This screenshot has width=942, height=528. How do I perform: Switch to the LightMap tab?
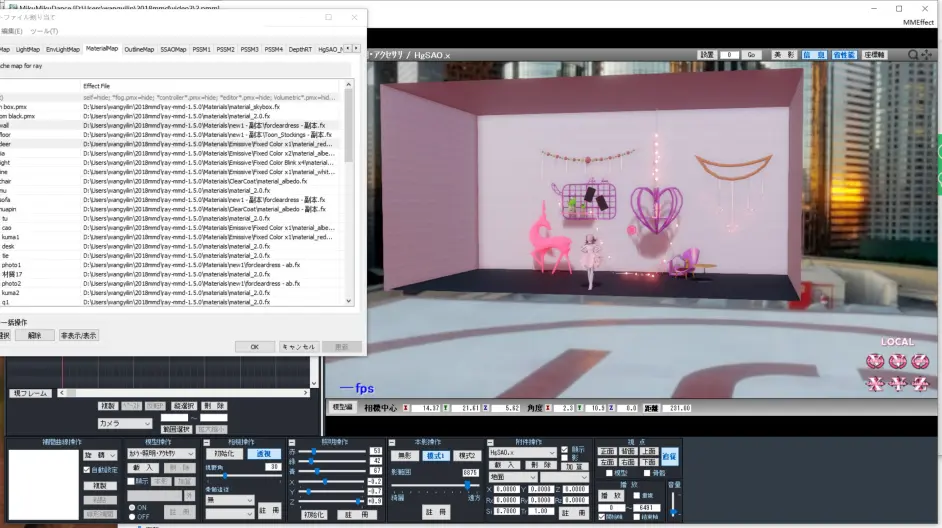pos(28,49)
